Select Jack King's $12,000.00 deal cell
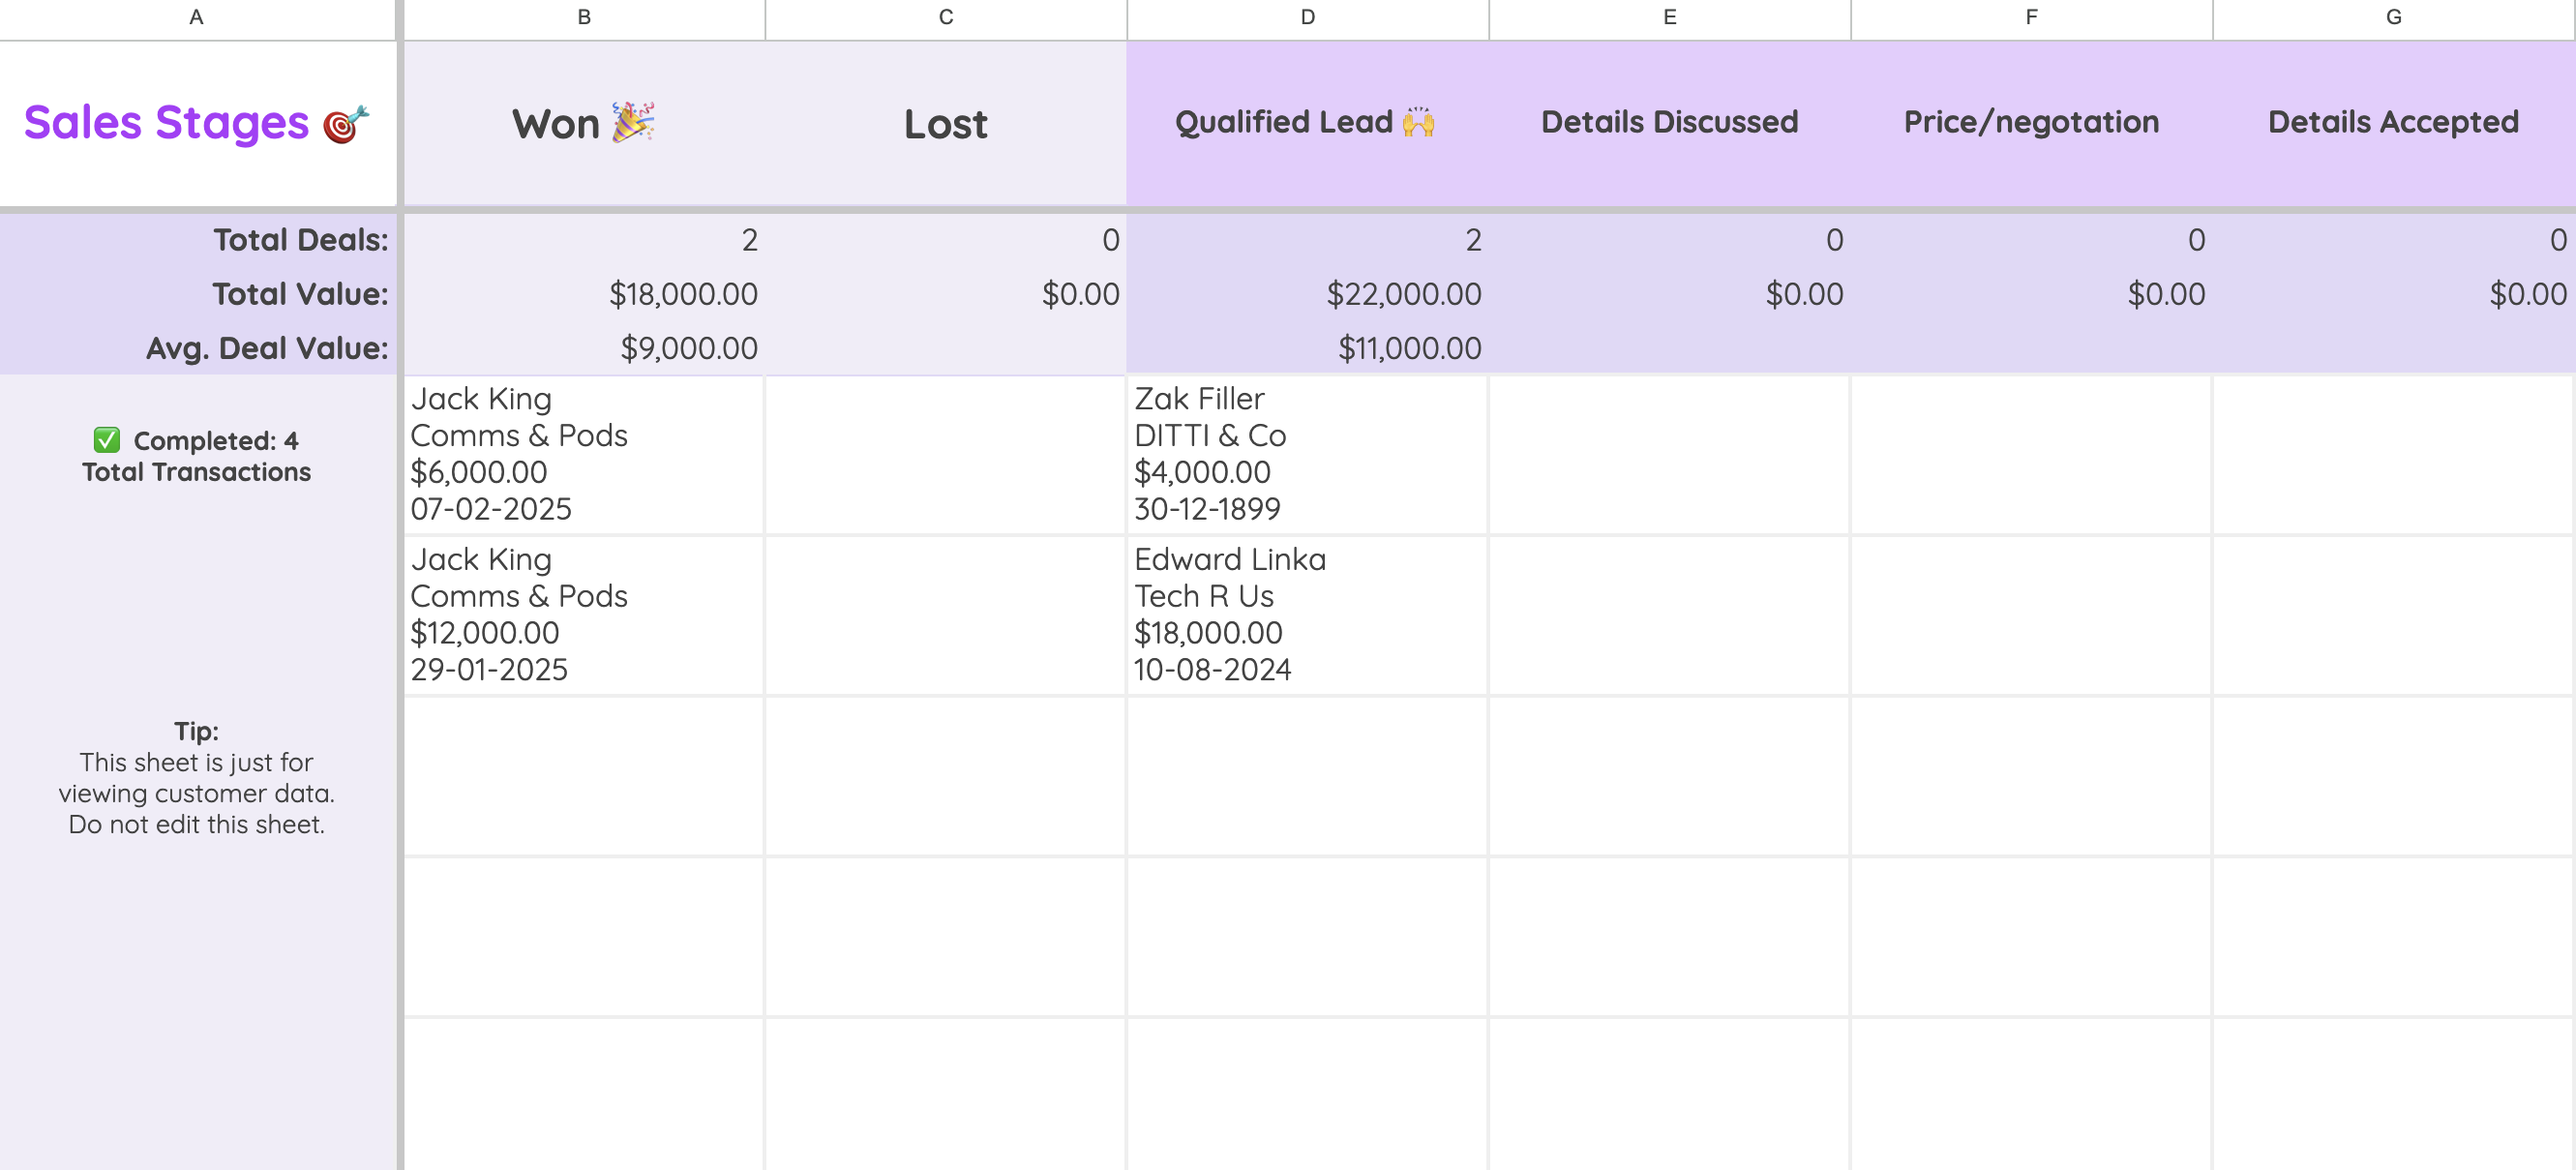 [584, 614]
